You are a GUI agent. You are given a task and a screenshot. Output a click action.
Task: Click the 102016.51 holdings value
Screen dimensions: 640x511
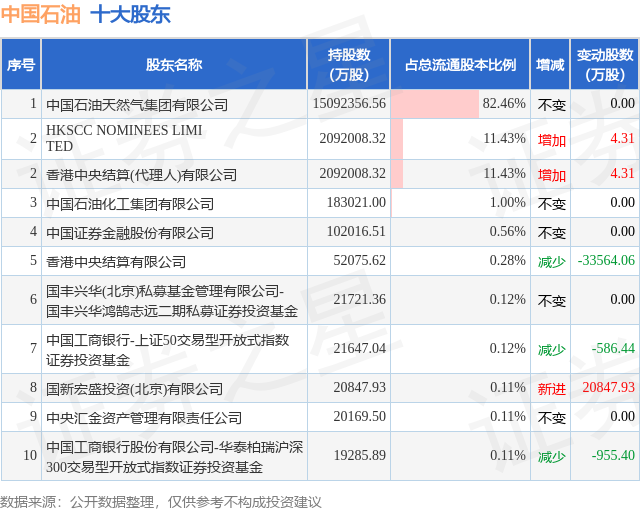pyautogui.click(x=356, y=231)
